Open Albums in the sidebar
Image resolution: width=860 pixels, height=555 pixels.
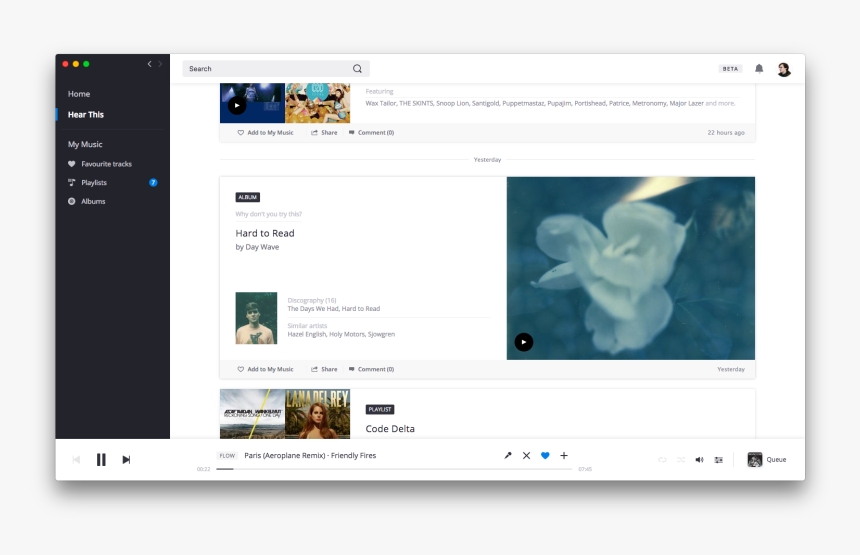pos(93,201)
